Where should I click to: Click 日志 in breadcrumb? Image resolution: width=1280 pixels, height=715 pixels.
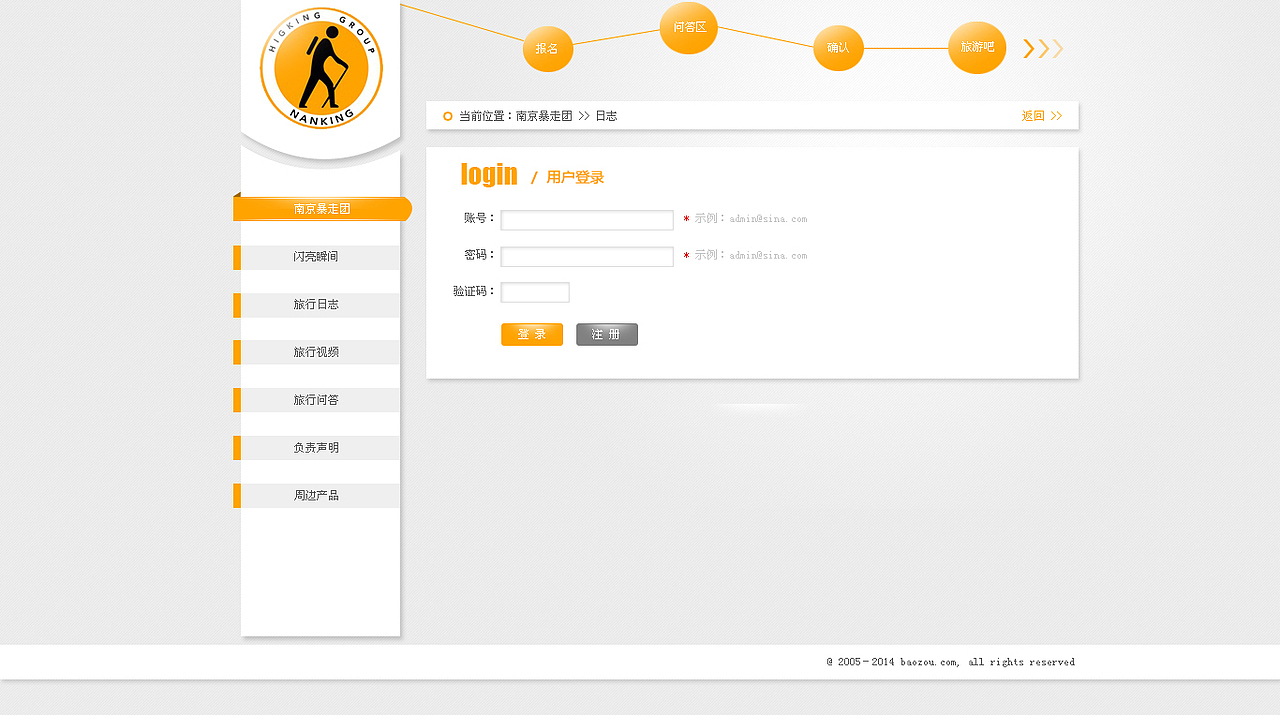(606, 116)
